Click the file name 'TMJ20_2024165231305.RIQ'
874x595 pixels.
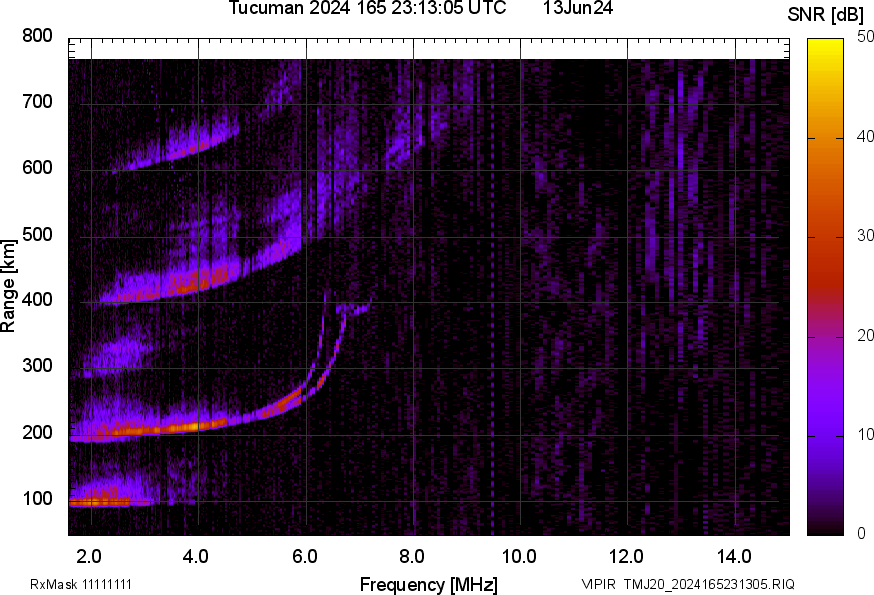point(709,584)
